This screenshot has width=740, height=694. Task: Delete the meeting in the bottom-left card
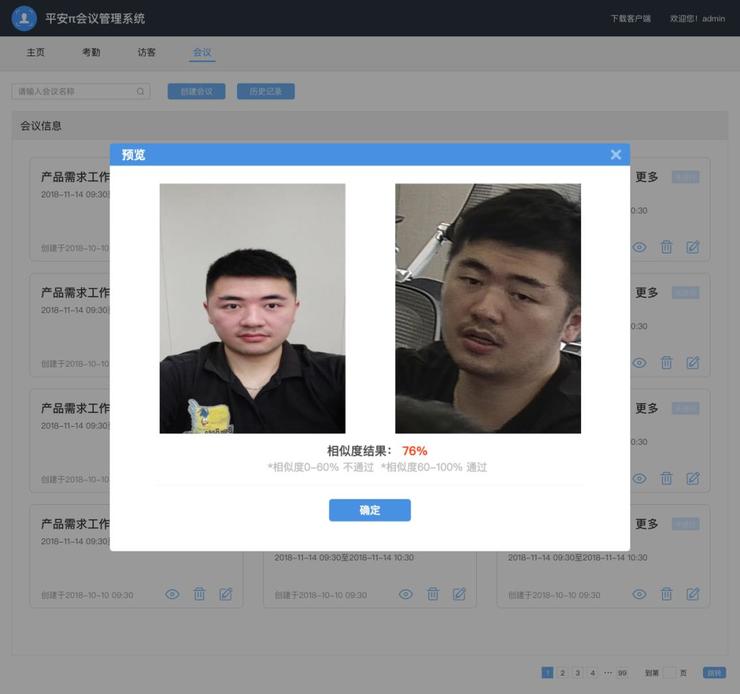coord(199,594)
